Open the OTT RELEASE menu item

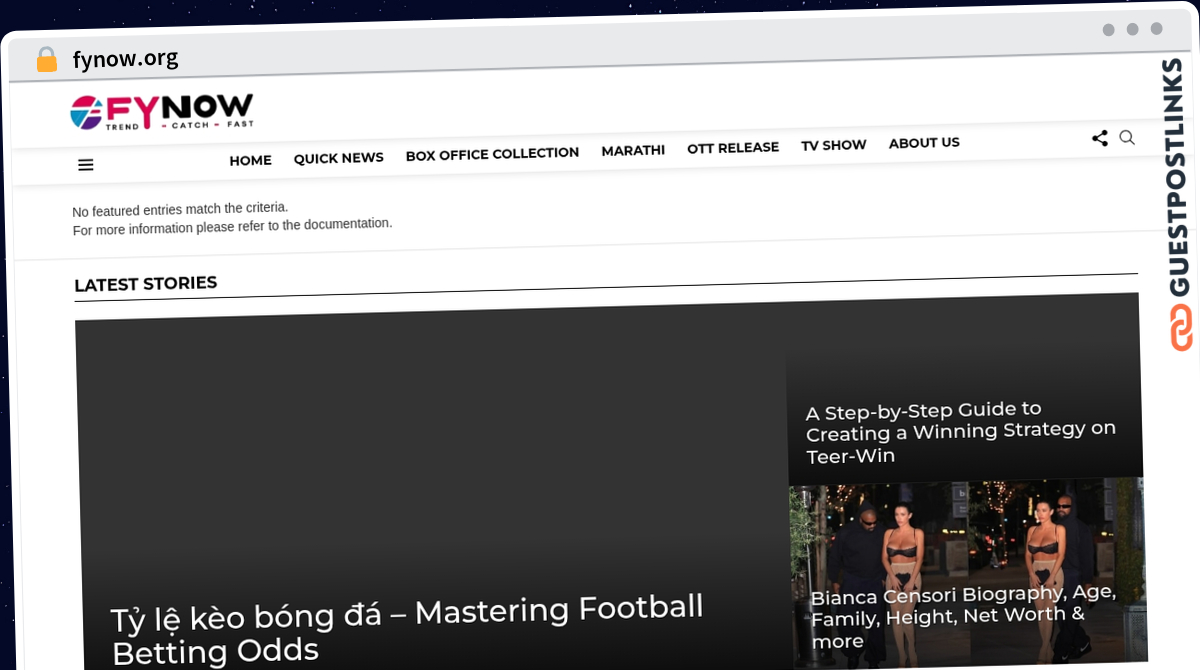[733, 148]
